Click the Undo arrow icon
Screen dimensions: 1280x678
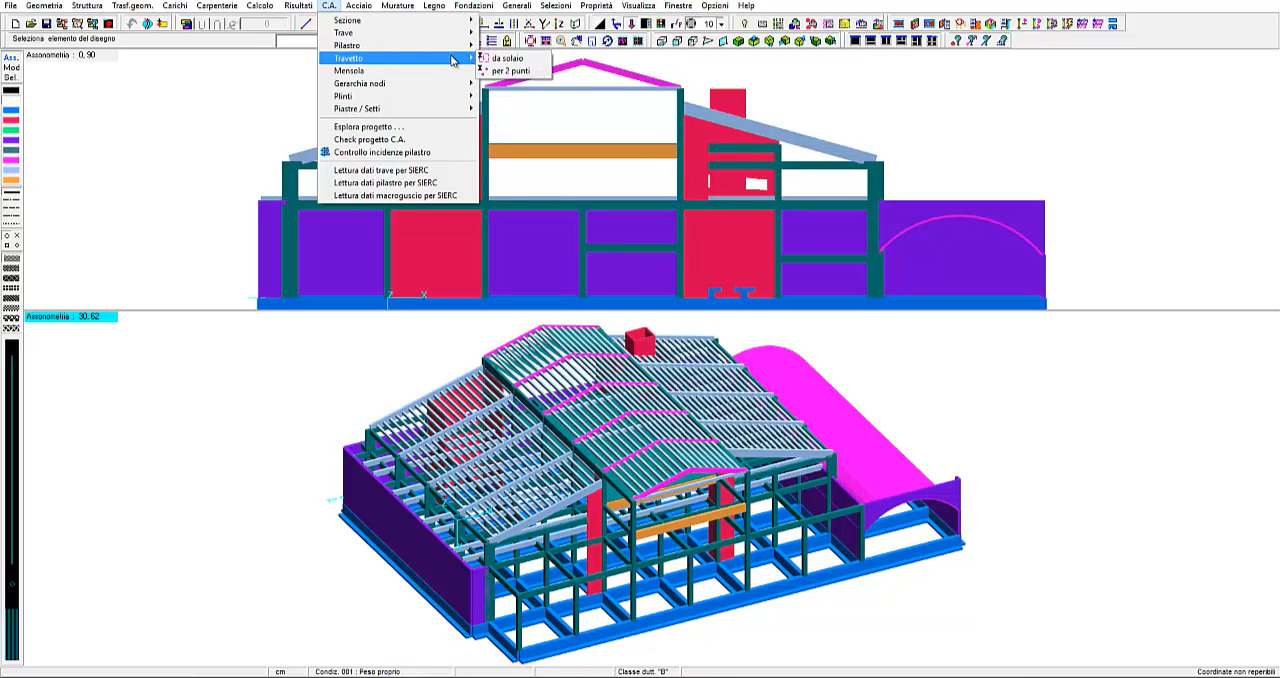point(131,24)
